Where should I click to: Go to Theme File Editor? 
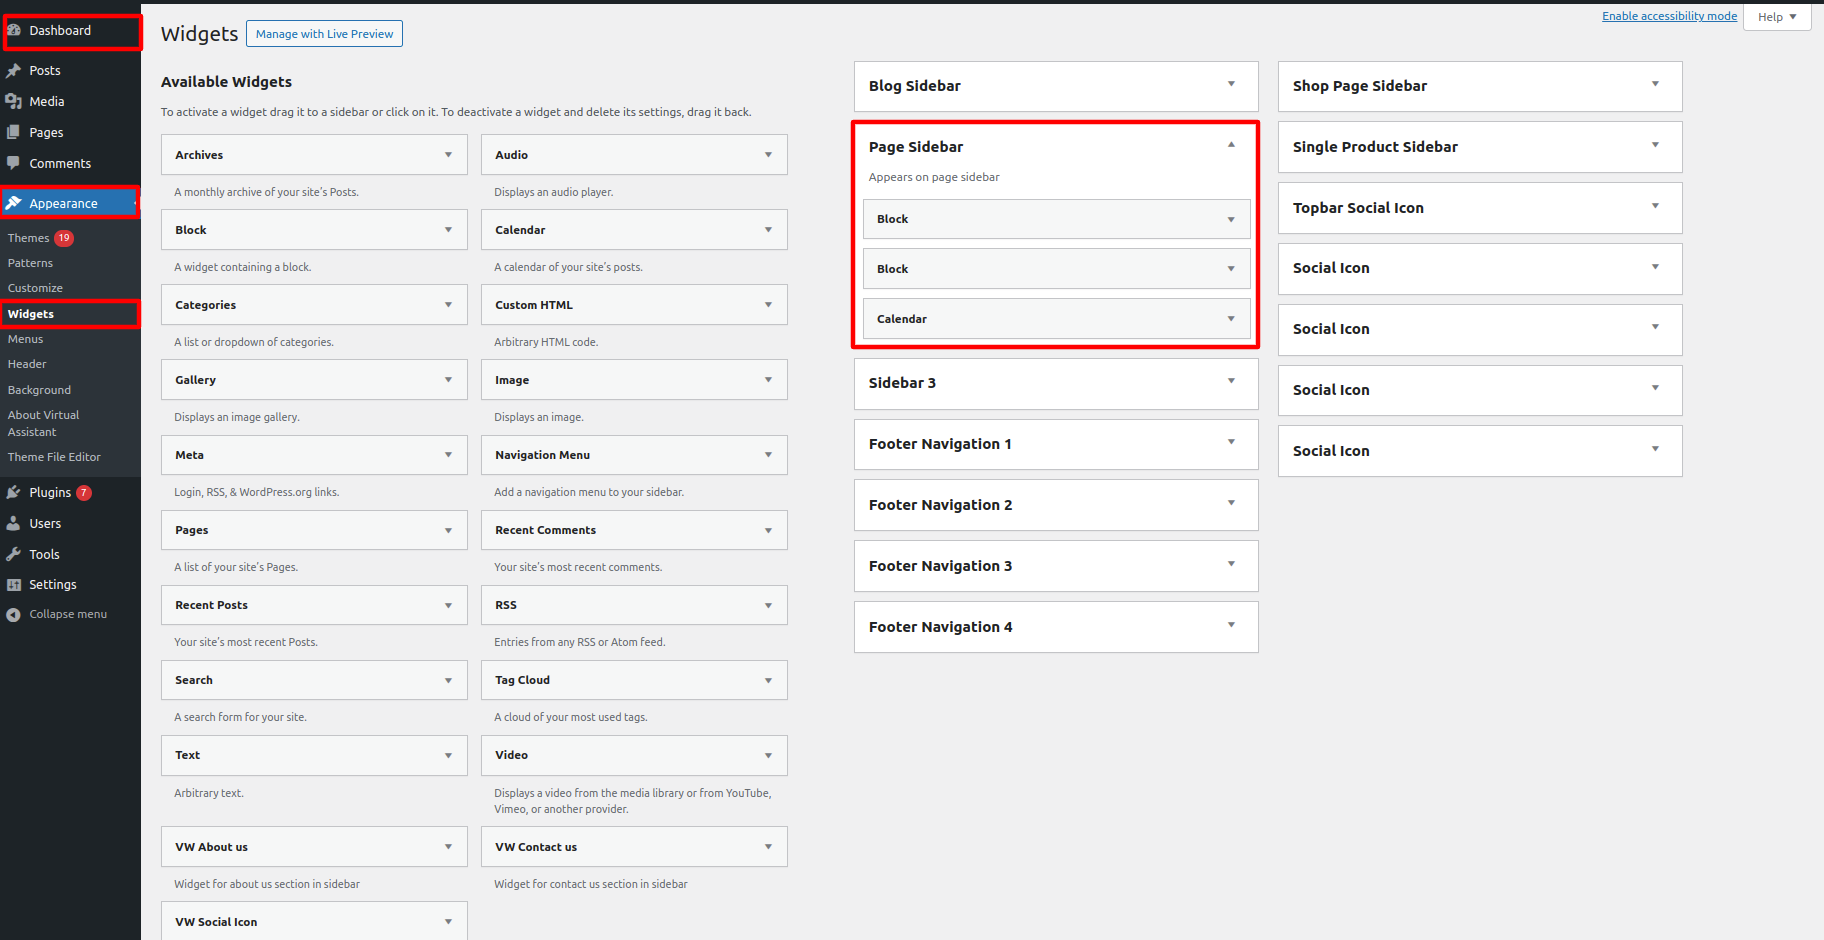tap(54, 457)
